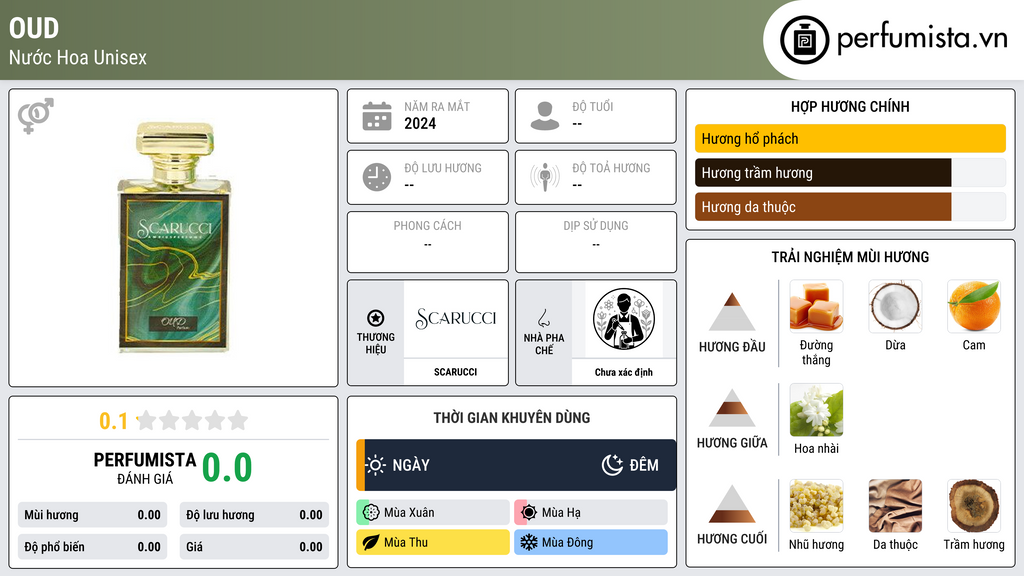1024x576 pixels.
Task: Click the Hương cuối pyramid icon
Action: tap(732, 504)
